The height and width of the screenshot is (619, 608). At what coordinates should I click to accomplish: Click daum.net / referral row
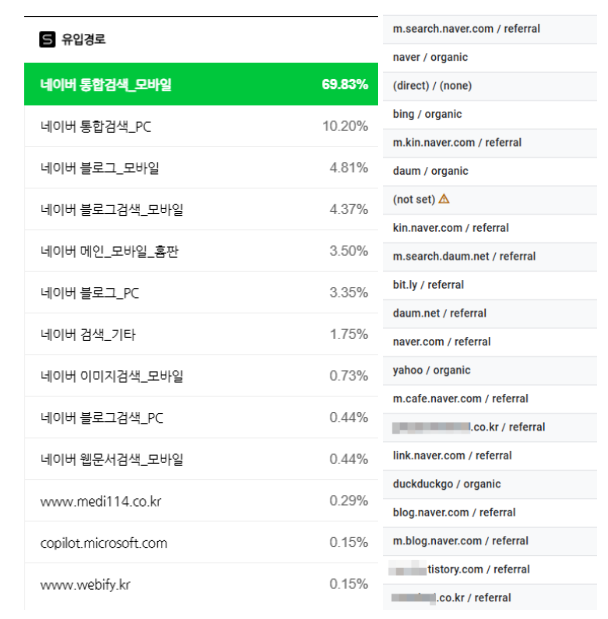pos(490,313)
